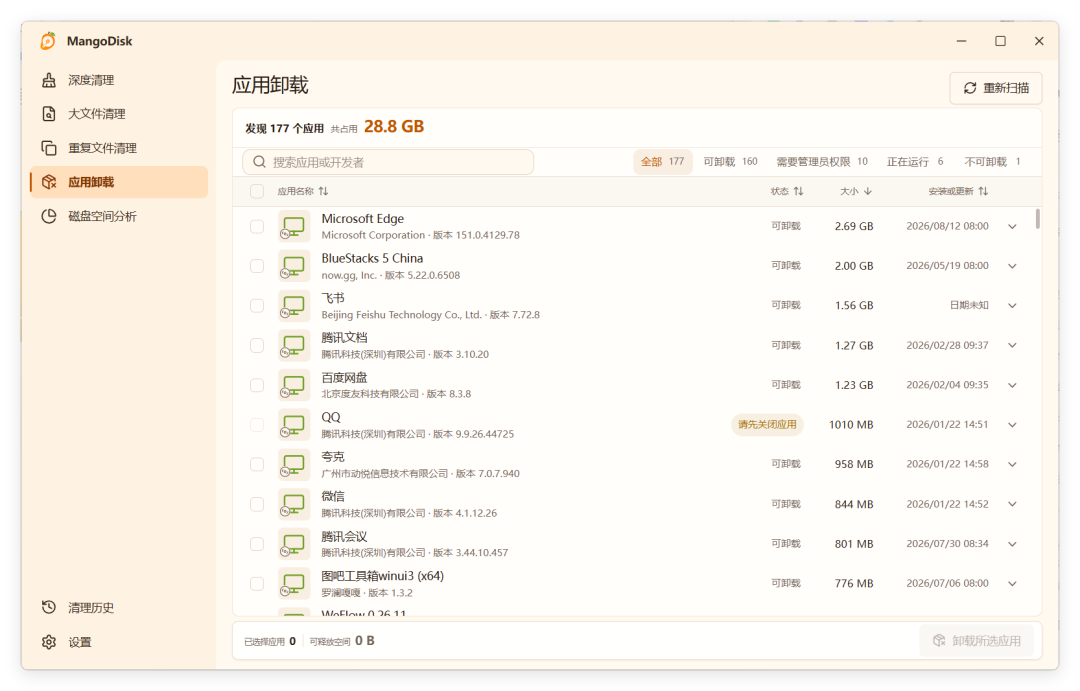
Task: Sort by 应用名称 arrows icon
Action: click(x=324, y=192)
